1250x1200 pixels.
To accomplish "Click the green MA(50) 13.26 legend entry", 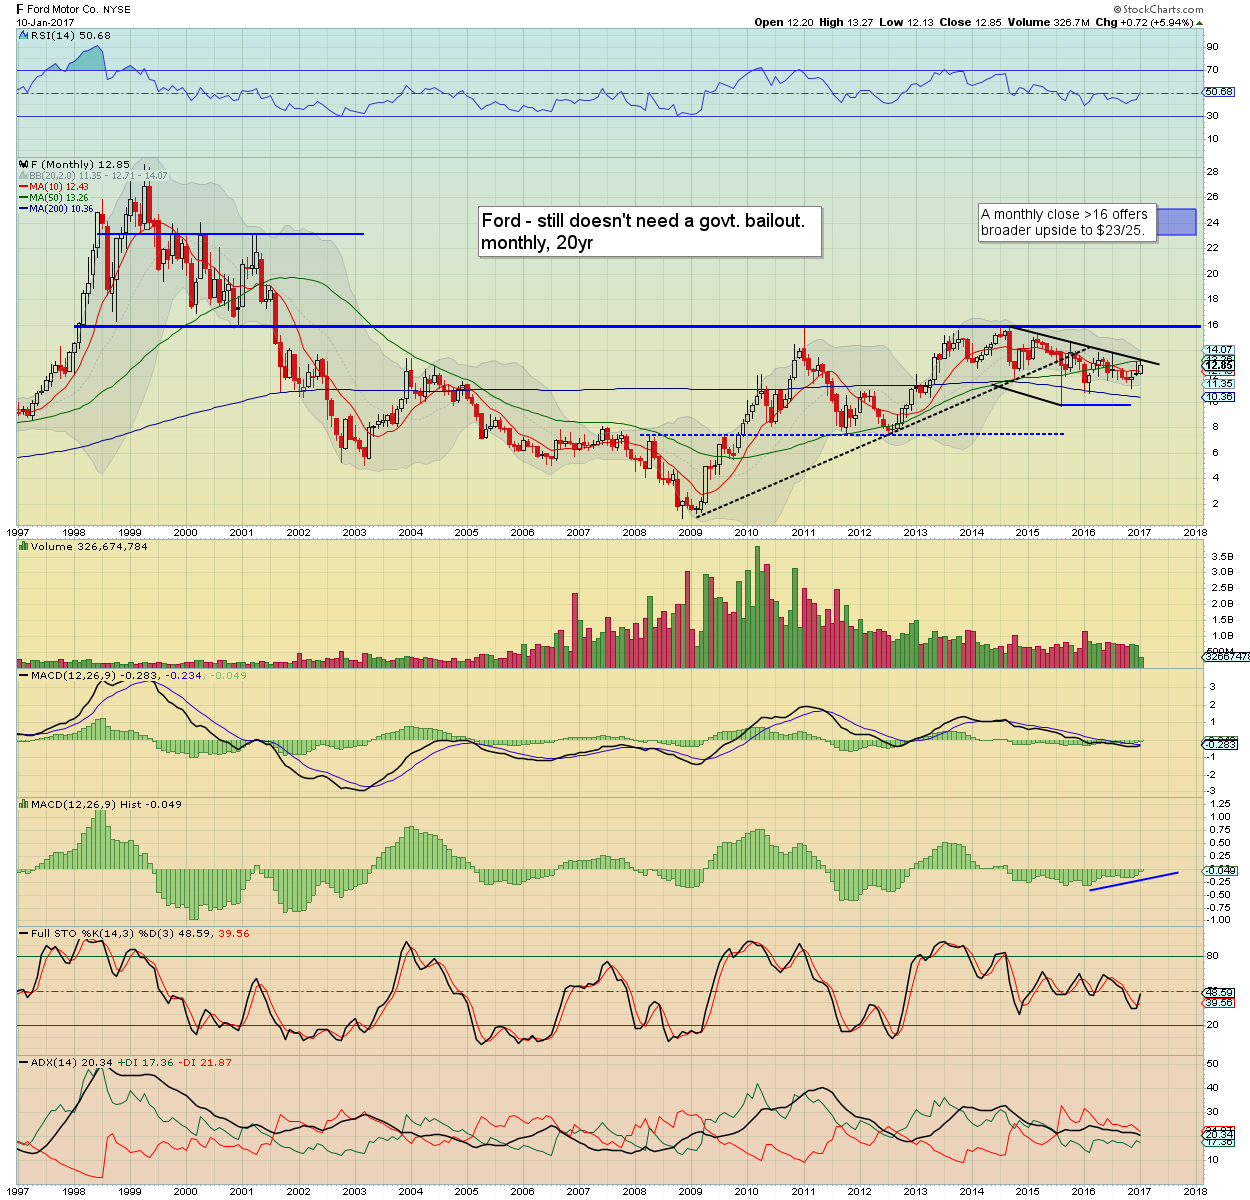I will tap(53, 197).
